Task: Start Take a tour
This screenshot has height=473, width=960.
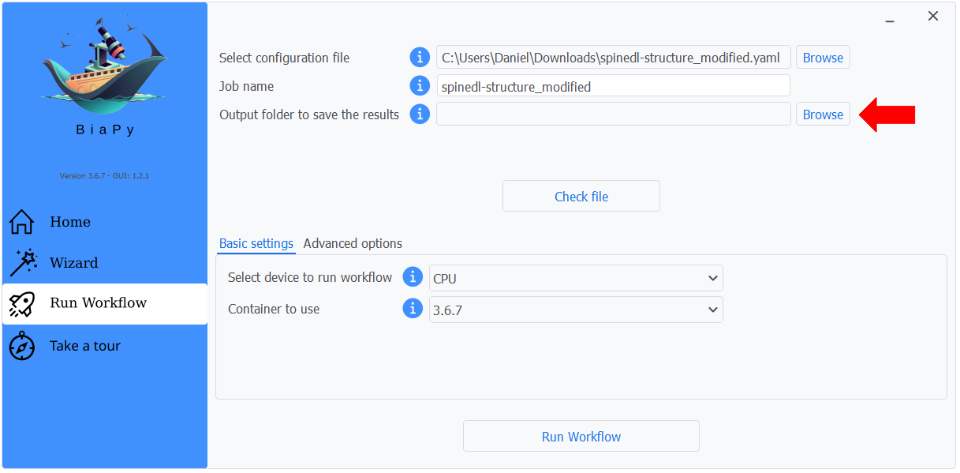Action: click(x=105, y=346)
